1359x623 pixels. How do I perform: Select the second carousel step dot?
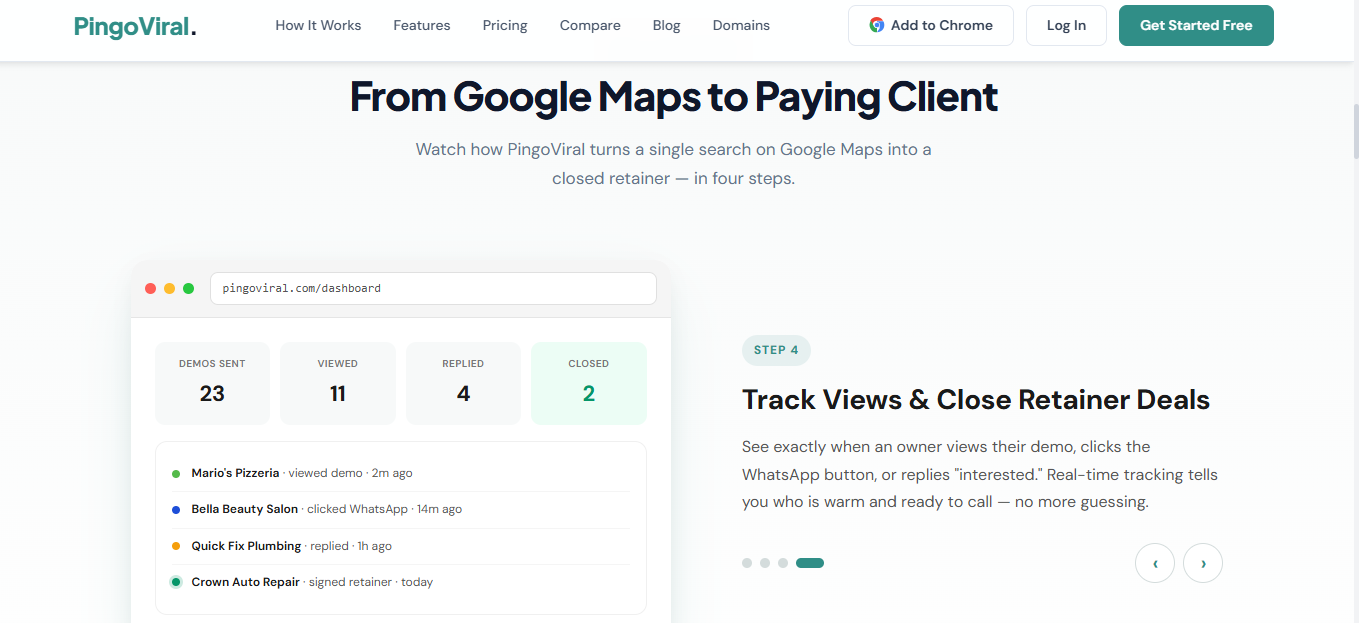pos(765,563)
